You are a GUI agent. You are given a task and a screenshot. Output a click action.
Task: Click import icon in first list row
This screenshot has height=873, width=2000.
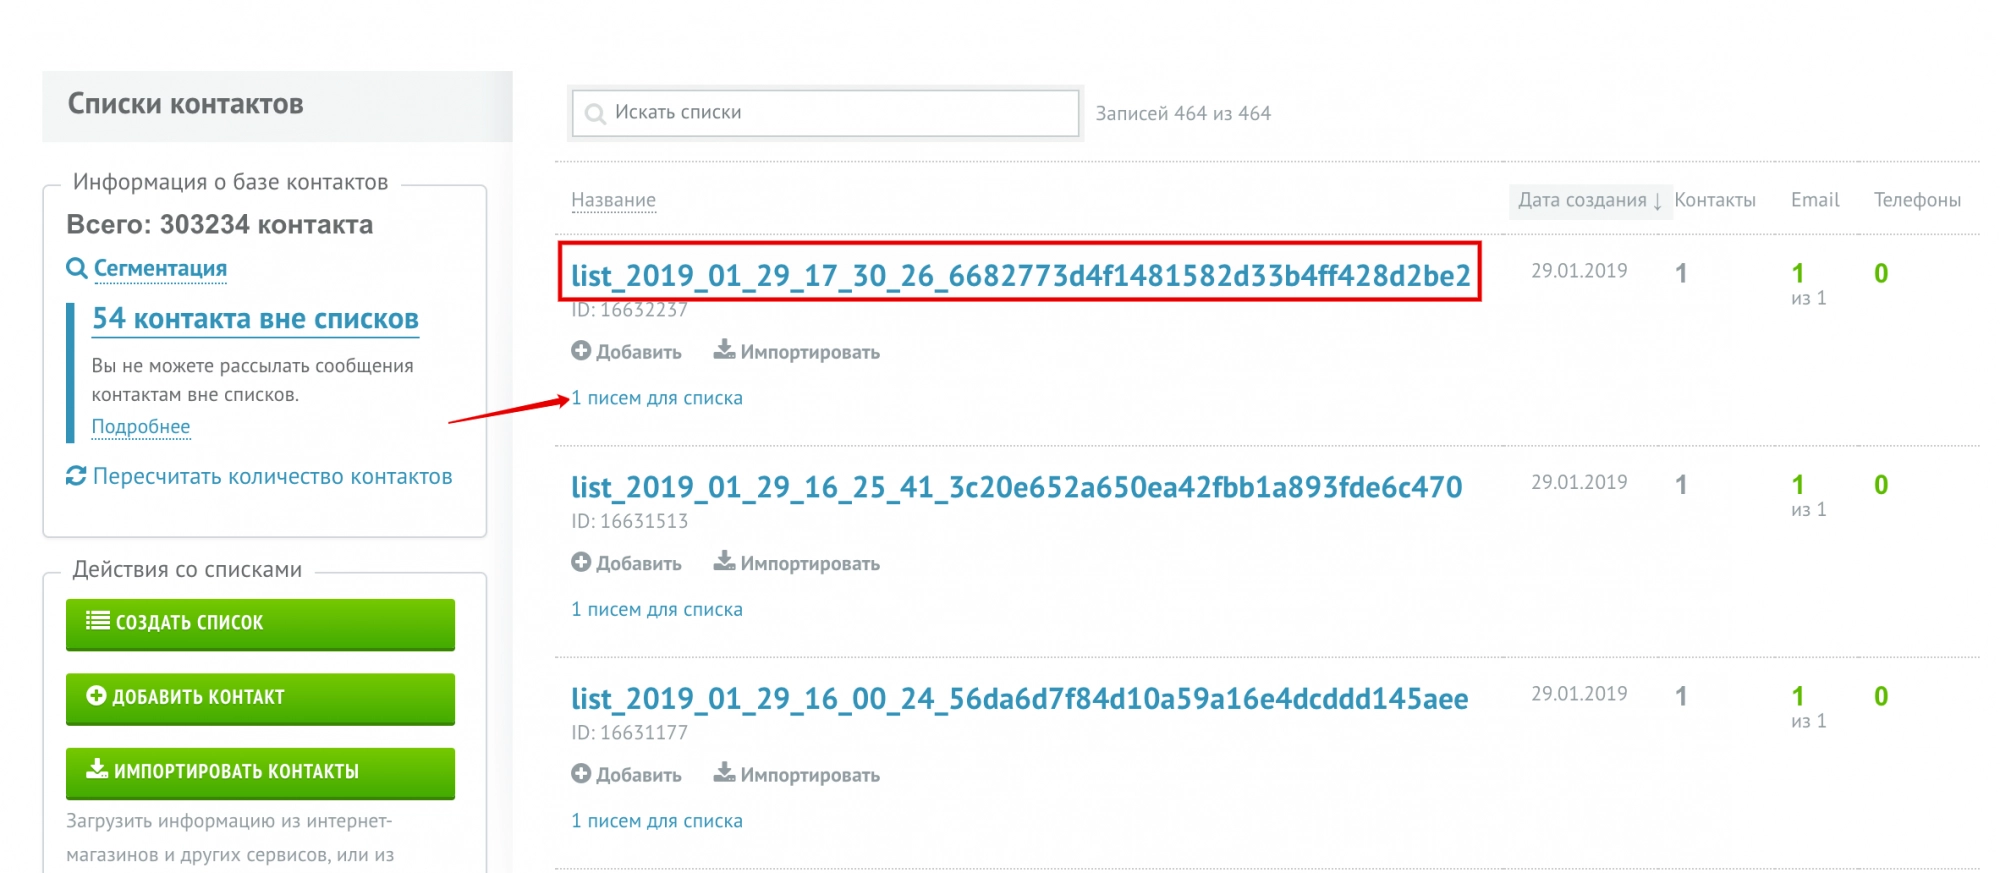[724, 350]
